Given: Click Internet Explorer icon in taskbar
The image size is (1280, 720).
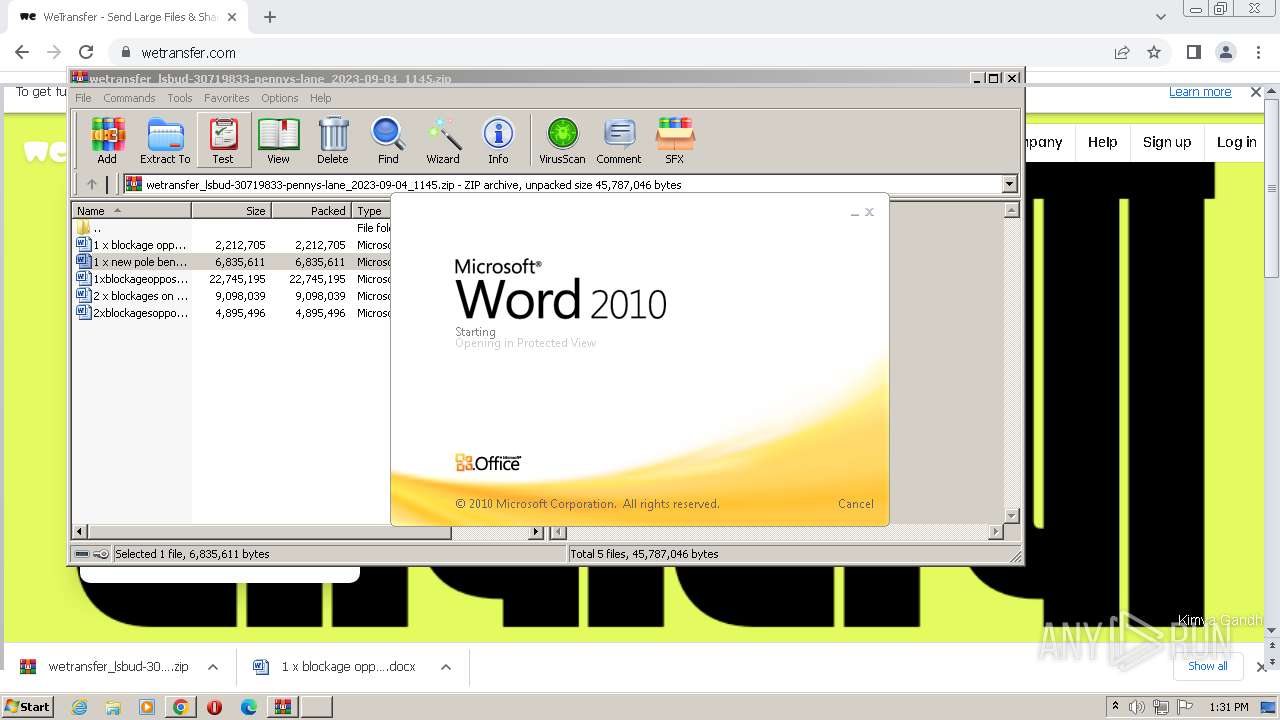Looking at the screenshot, I should [80, 707].
